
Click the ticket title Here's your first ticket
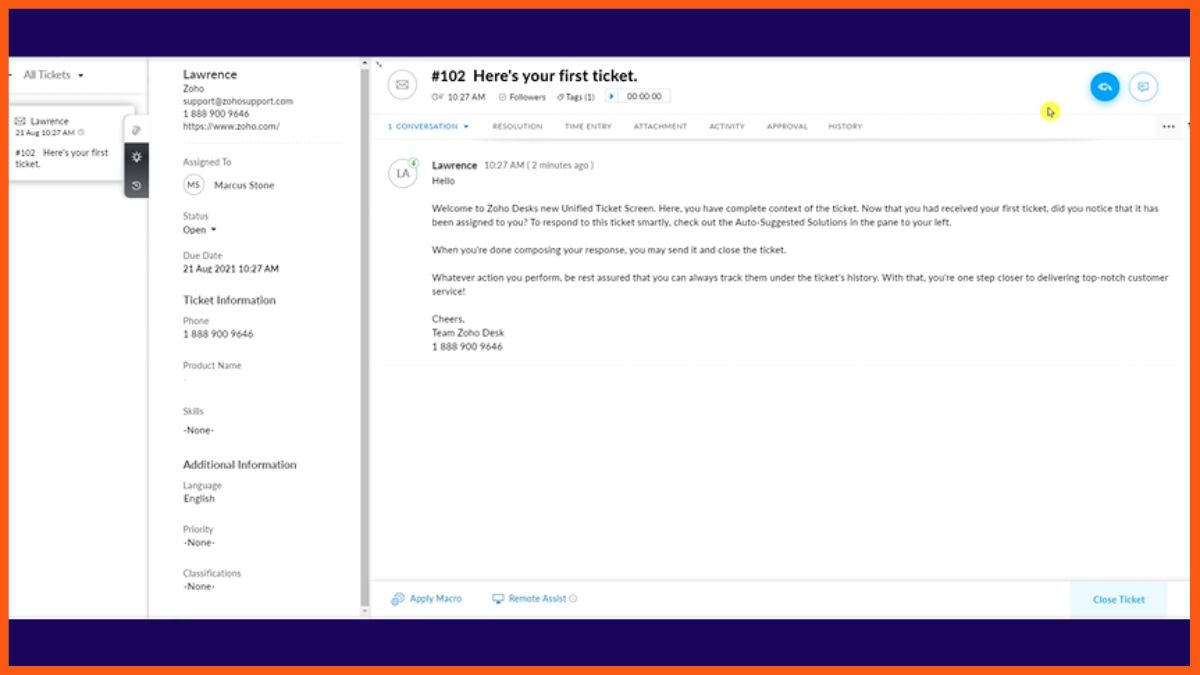[x=555, y=76]
